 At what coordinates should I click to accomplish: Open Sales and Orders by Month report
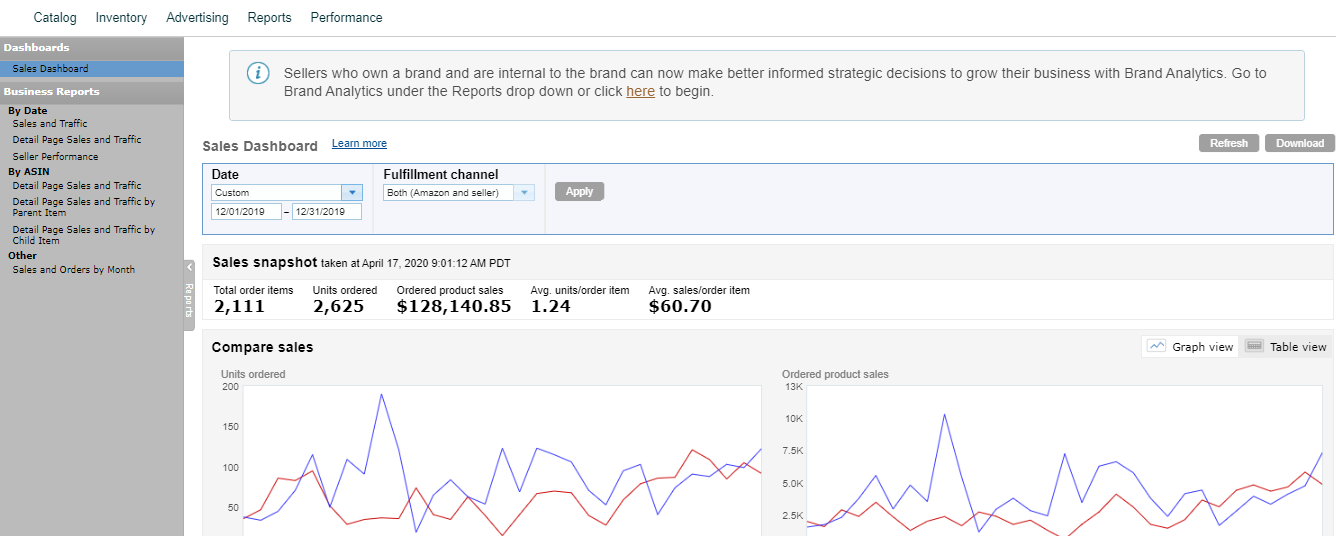[73, 270]
